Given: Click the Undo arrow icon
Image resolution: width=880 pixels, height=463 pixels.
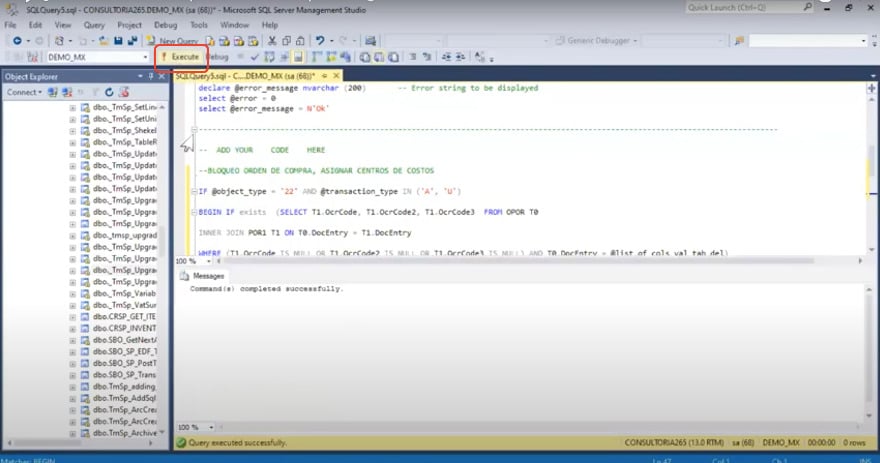Looking at the screenshot, I should (319, 41).
